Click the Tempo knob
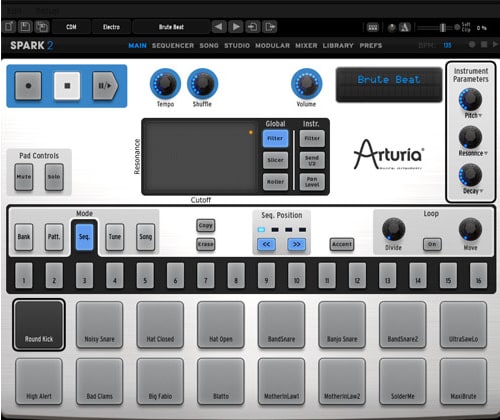Viewport: 500px width, 420px height. (165, 84)
